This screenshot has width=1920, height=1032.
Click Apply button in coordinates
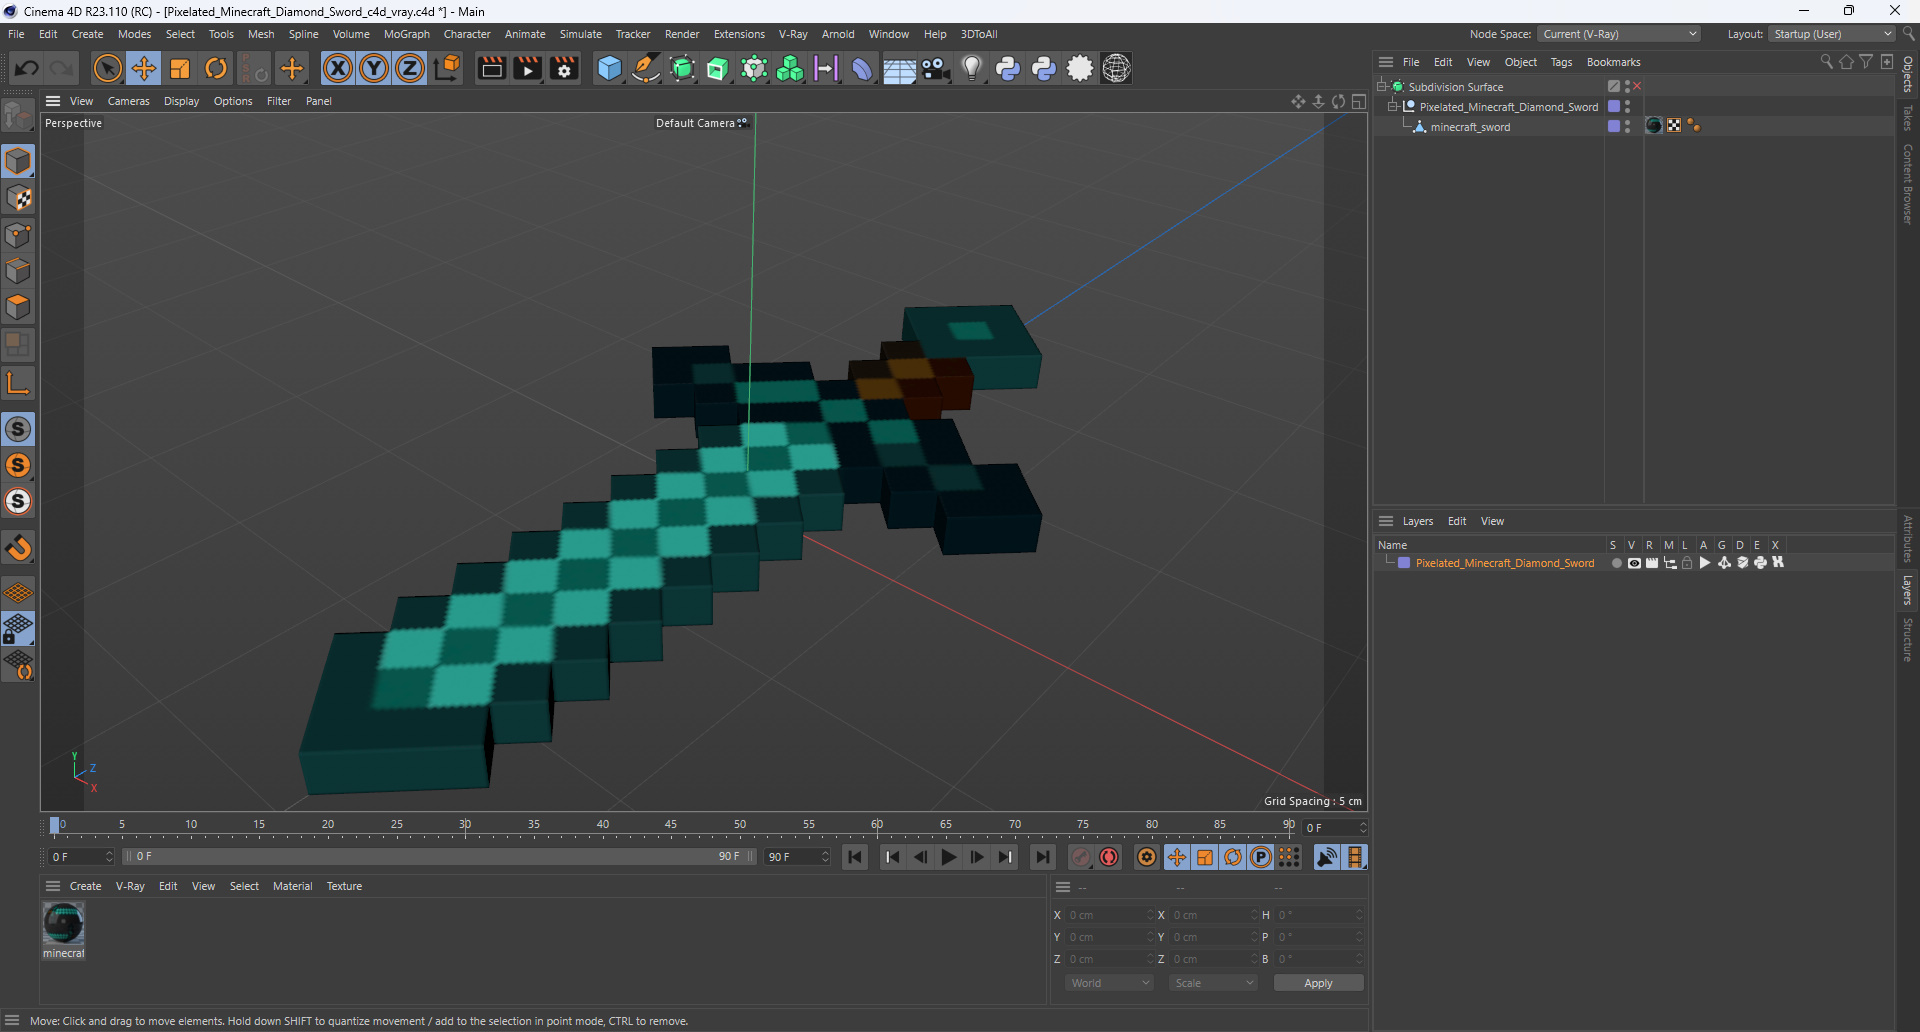[x=1318, y=983]
